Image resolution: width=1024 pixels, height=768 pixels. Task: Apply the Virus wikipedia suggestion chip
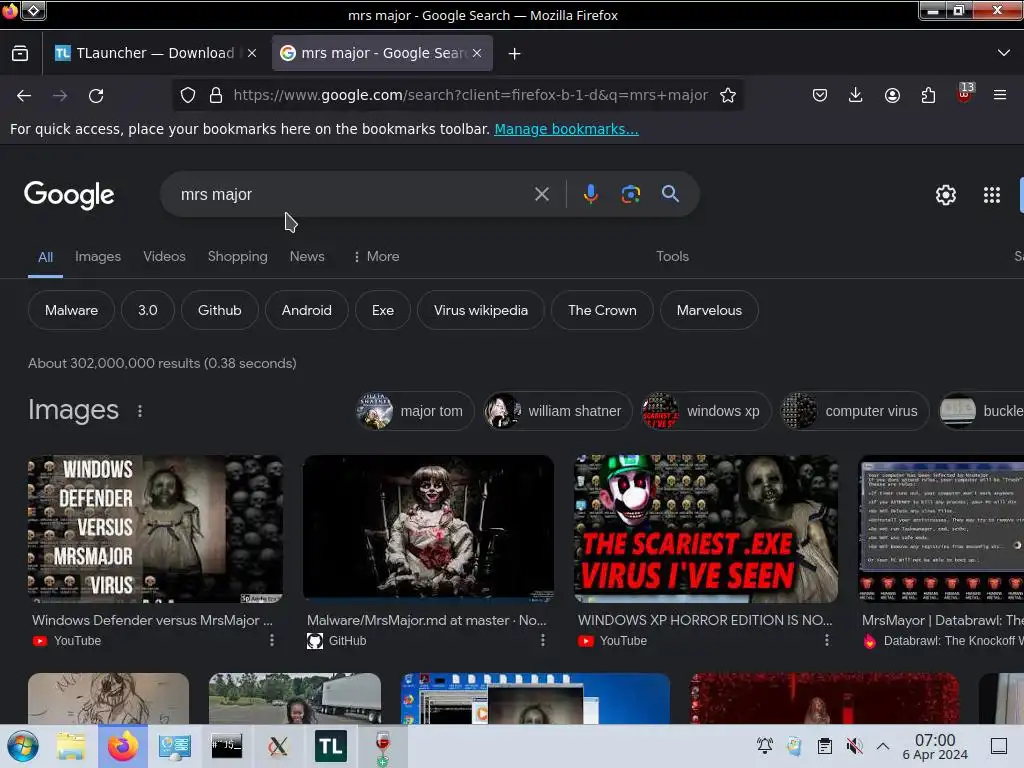click(x=481, y=310)
